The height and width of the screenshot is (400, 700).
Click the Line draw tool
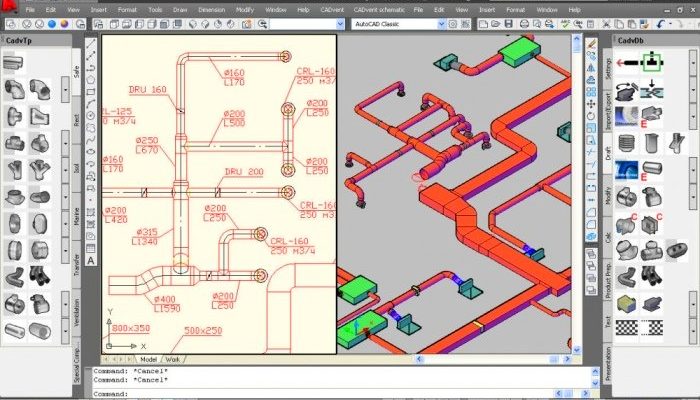(92, 46)
